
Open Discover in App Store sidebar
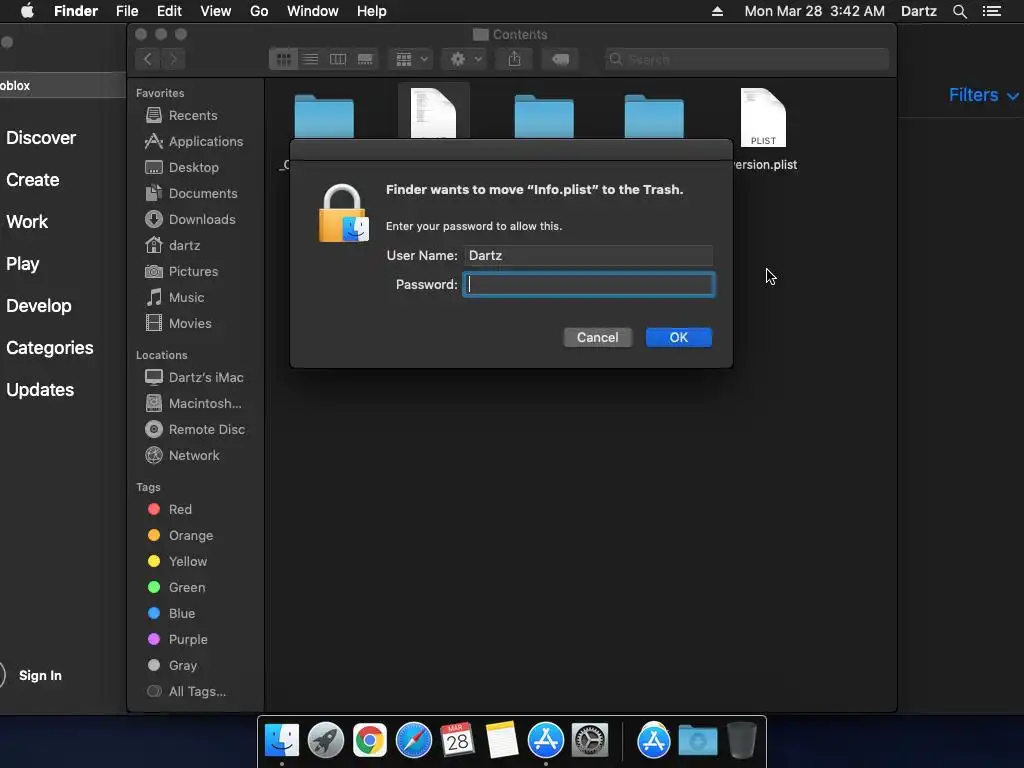coord(40,138)
